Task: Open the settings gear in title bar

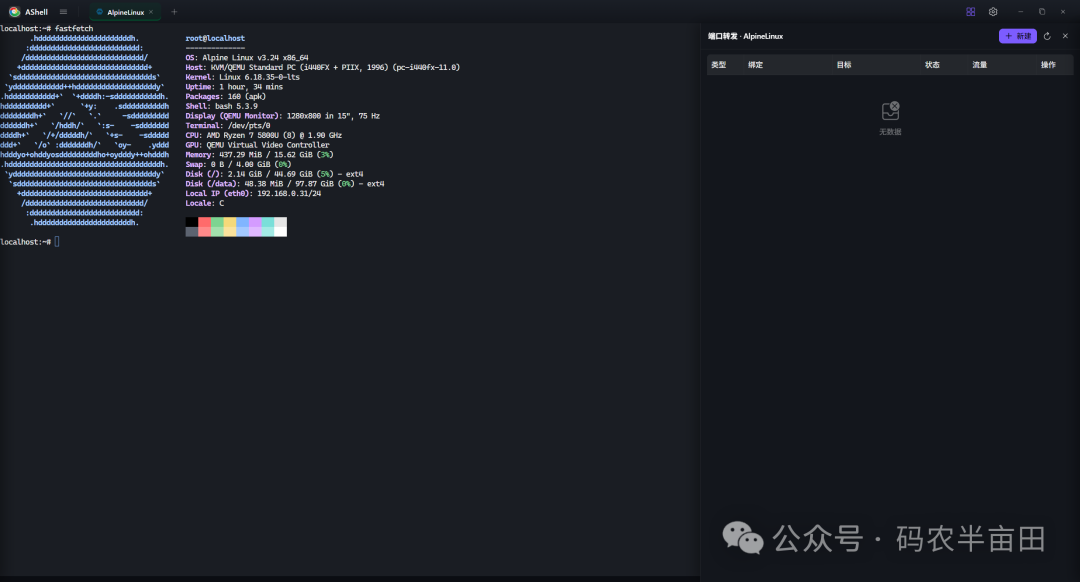Action: (993, 12)
